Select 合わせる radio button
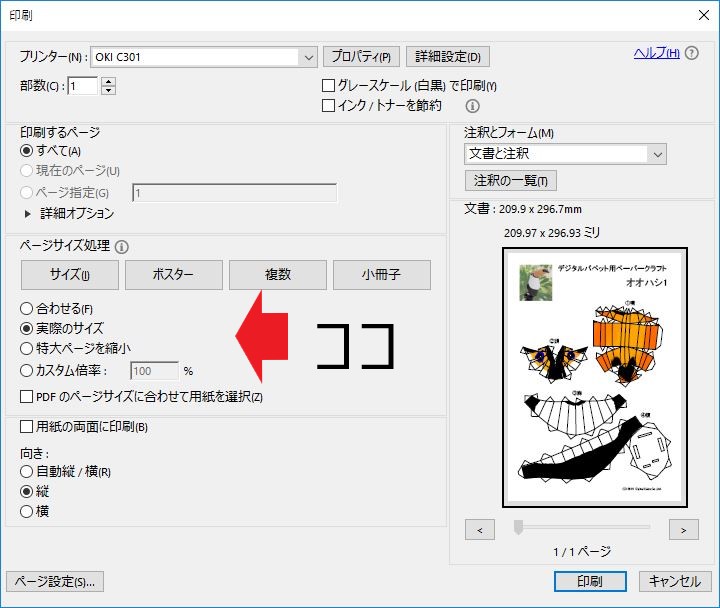The height and width of the screenshot is (608, 720). tap(27, 308)
